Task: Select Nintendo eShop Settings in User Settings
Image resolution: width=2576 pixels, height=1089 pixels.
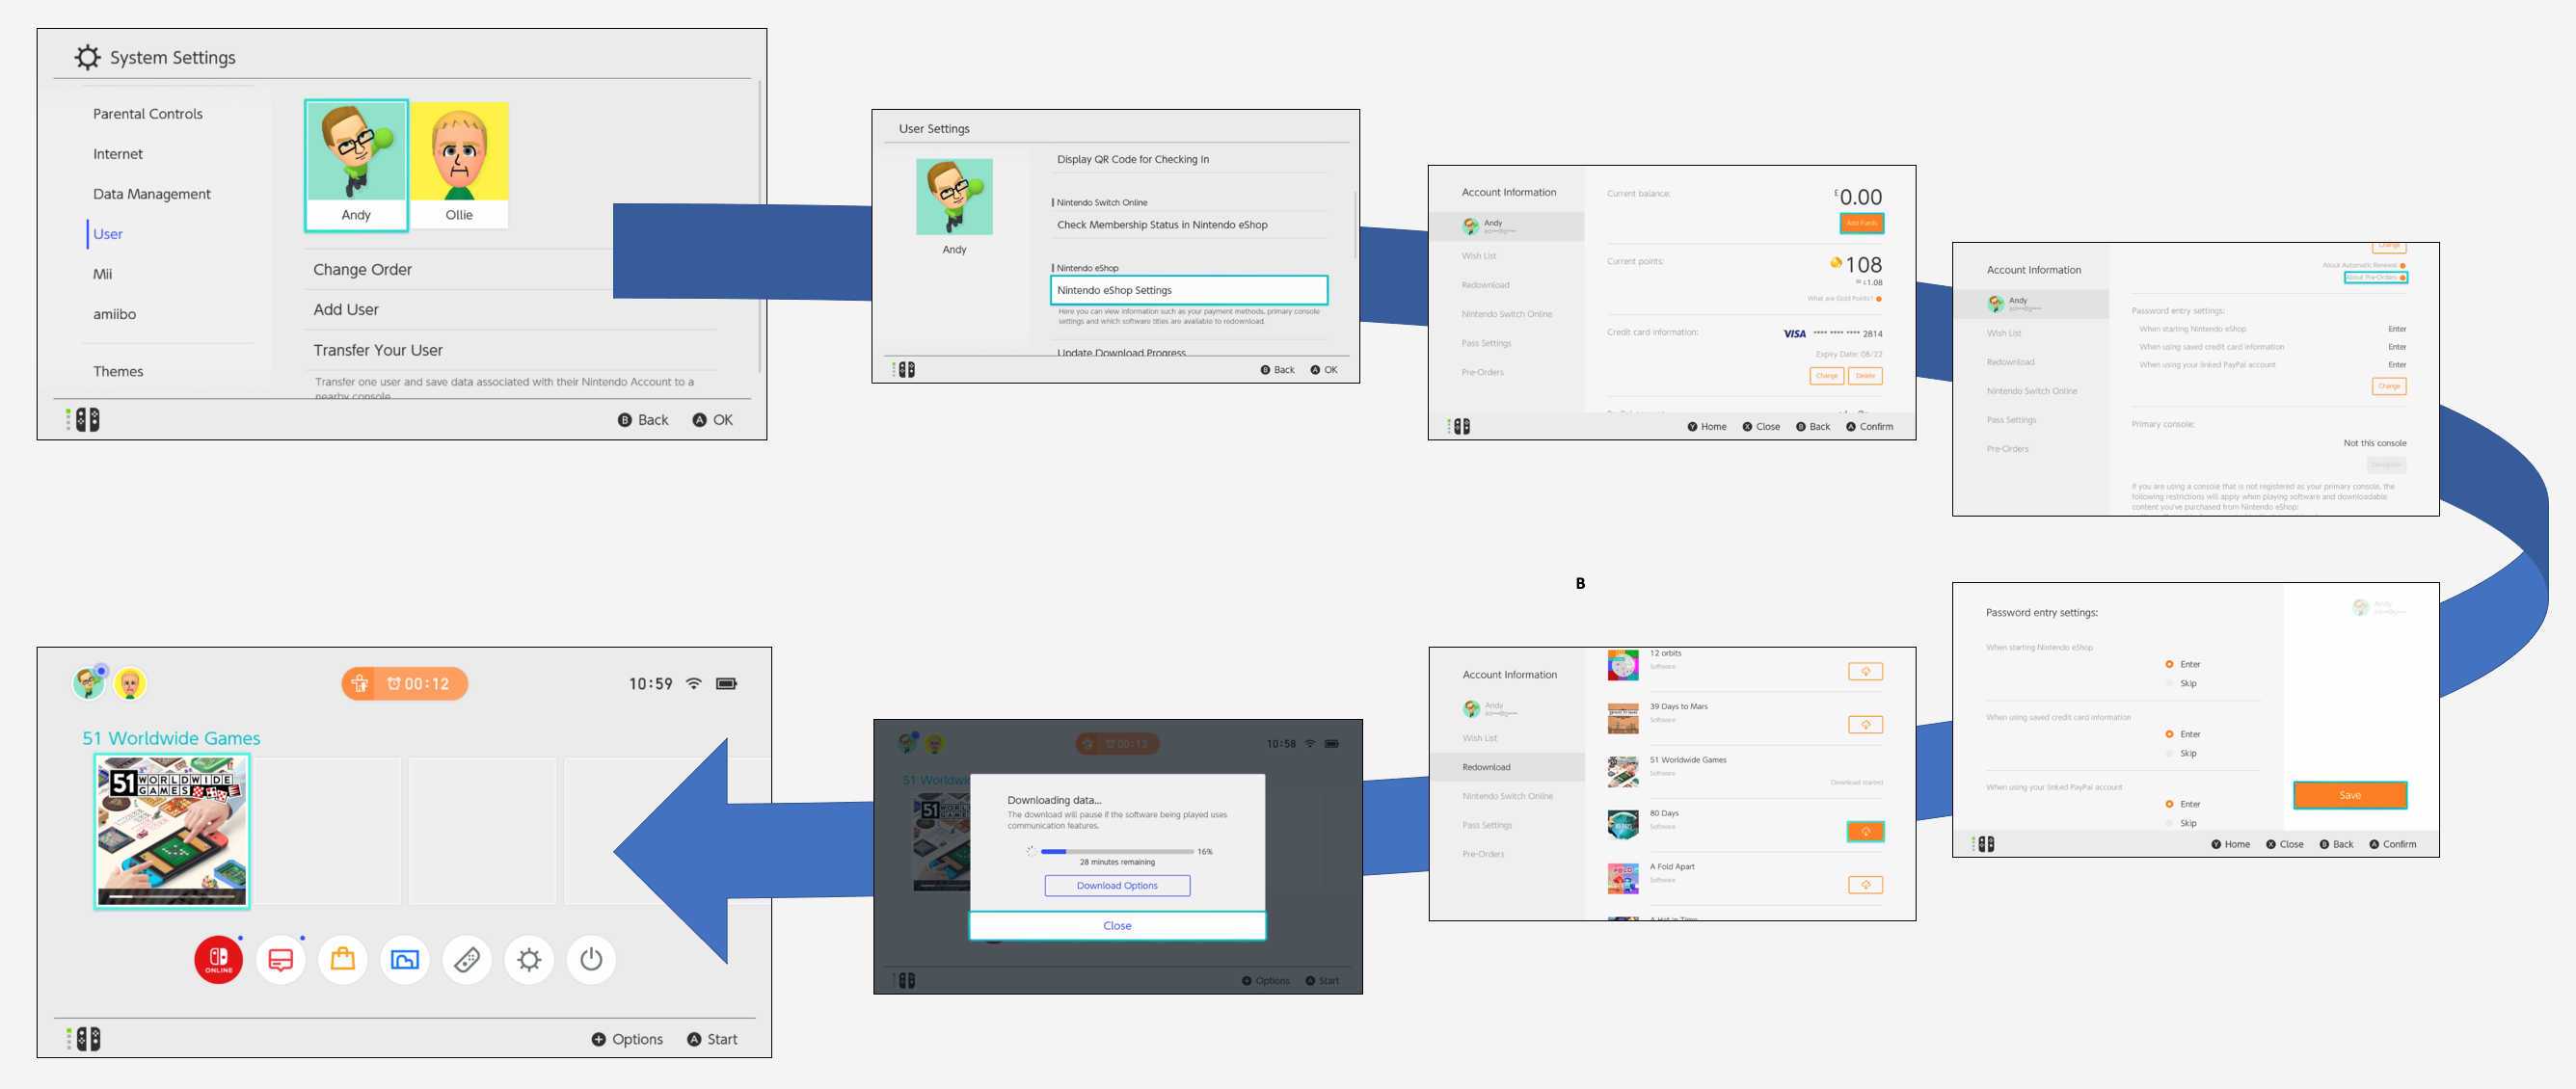Action: [1188, 290]
